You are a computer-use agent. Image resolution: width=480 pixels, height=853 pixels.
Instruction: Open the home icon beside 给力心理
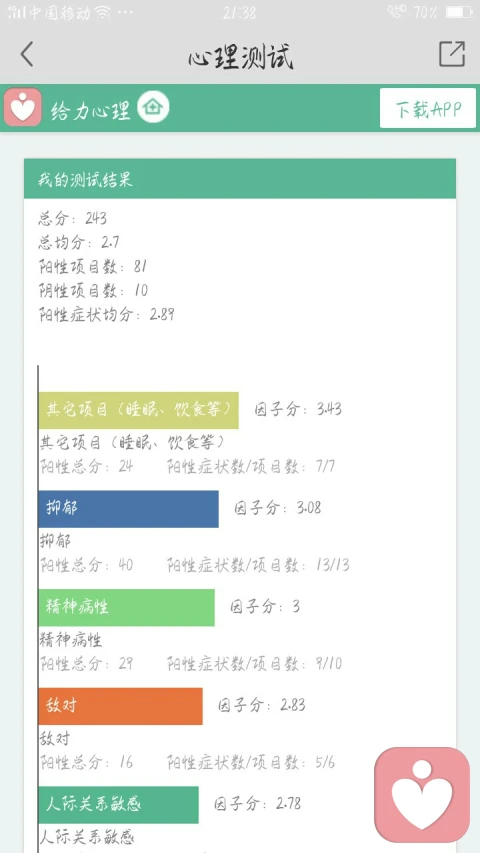coord(153,107)
